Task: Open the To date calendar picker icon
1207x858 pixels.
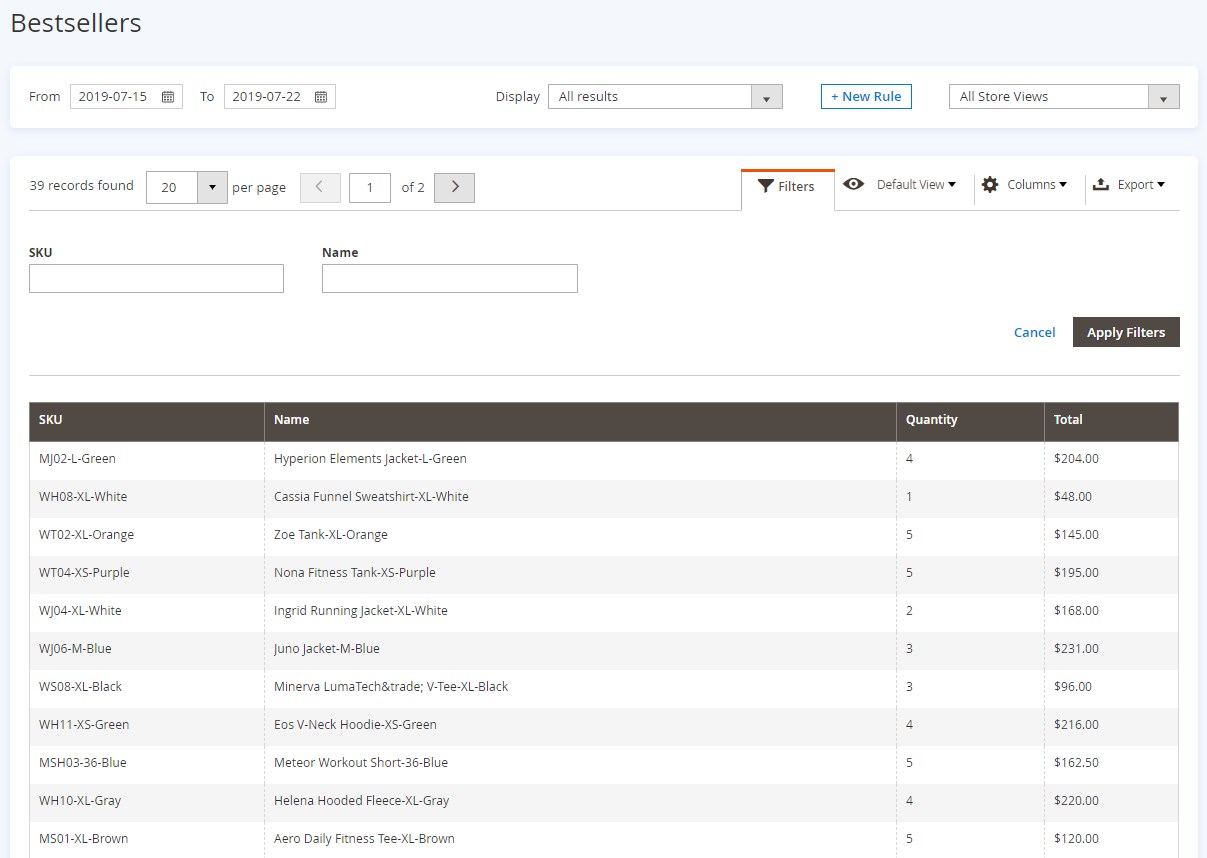Action: click(321, 97)
